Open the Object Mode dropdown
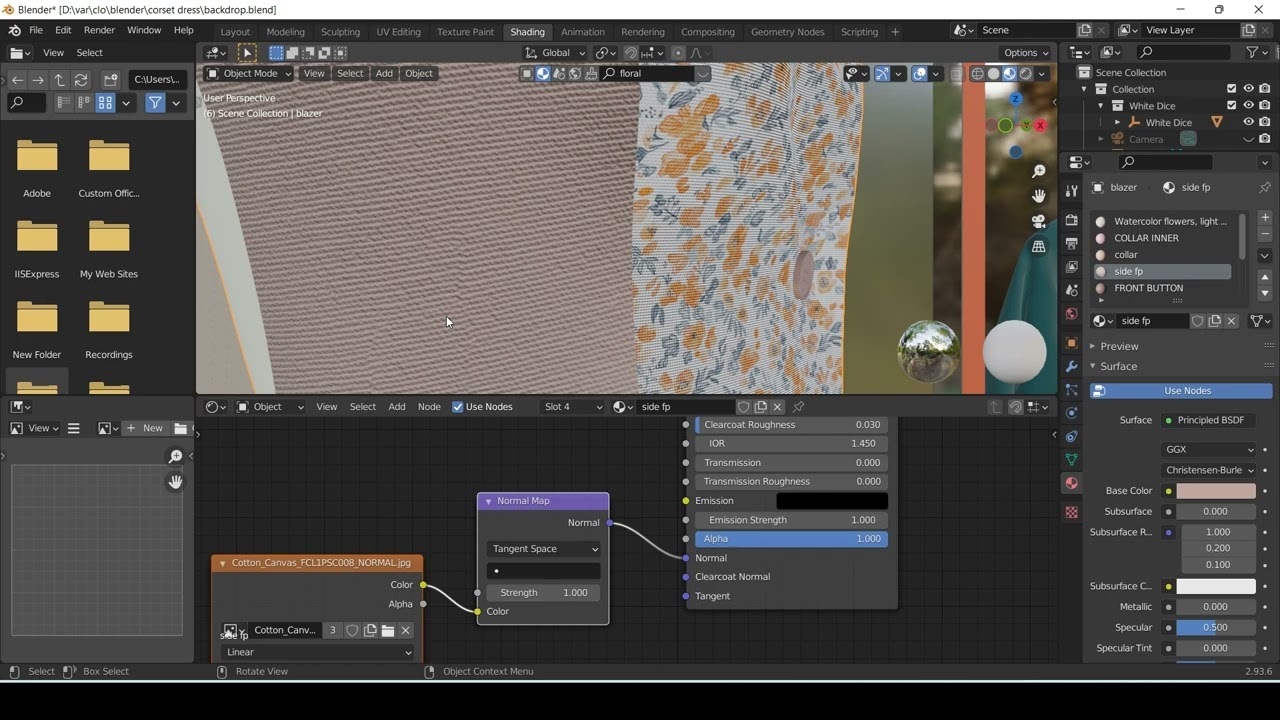Screen dimensions: 1280x720 pyautogui.click(x=248, y=73)
